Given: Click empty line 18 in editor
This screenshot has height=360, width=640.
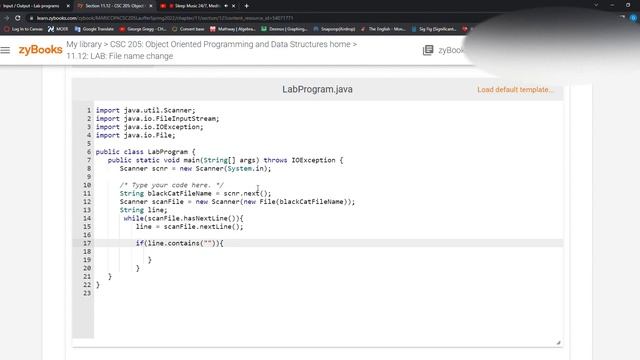Looking at the screenshot, I should click(x=329, y=251).
